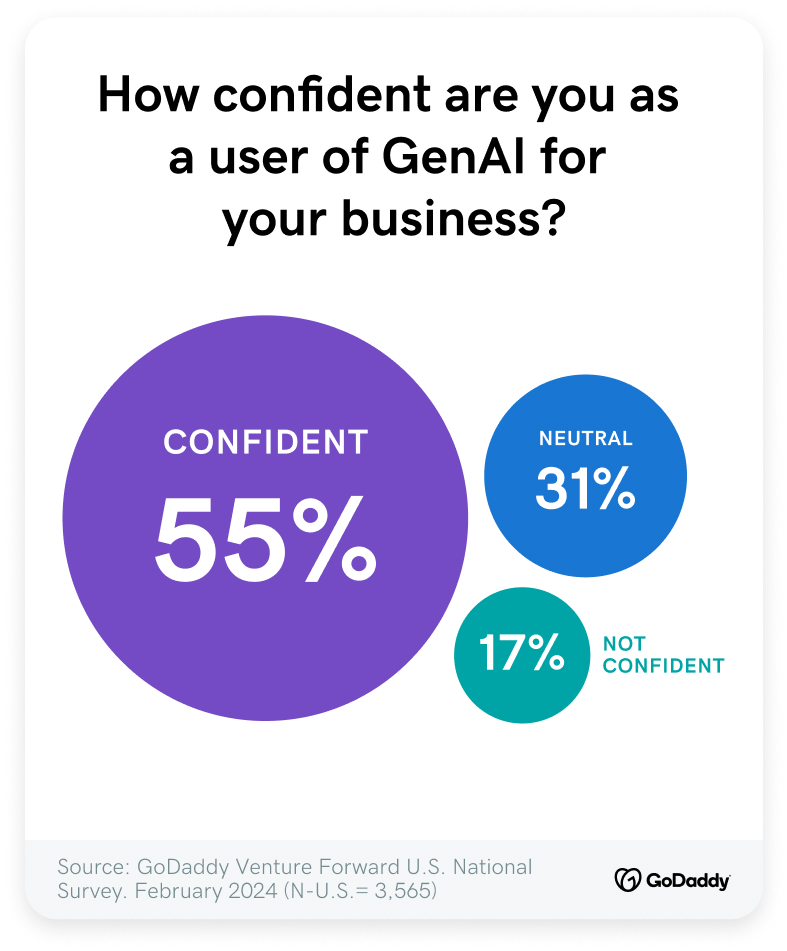Click the 31% figure

pos(585,488)
